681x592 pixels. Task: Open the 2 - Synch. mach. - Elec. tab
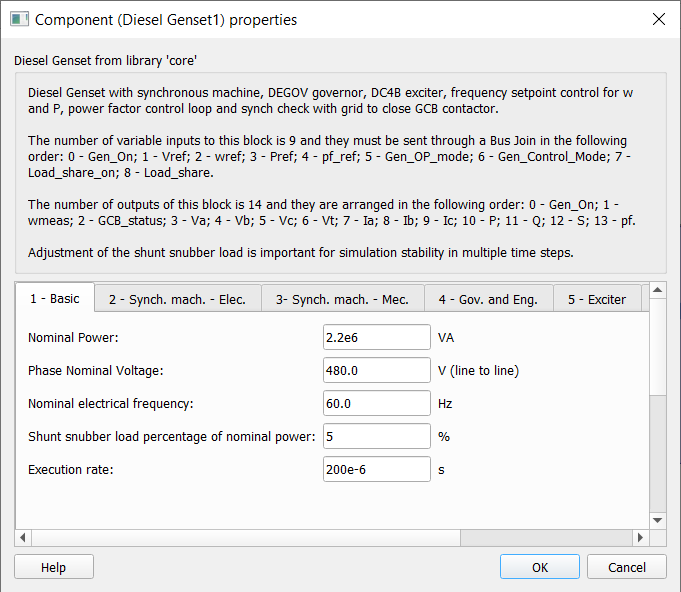coord(178,299)
